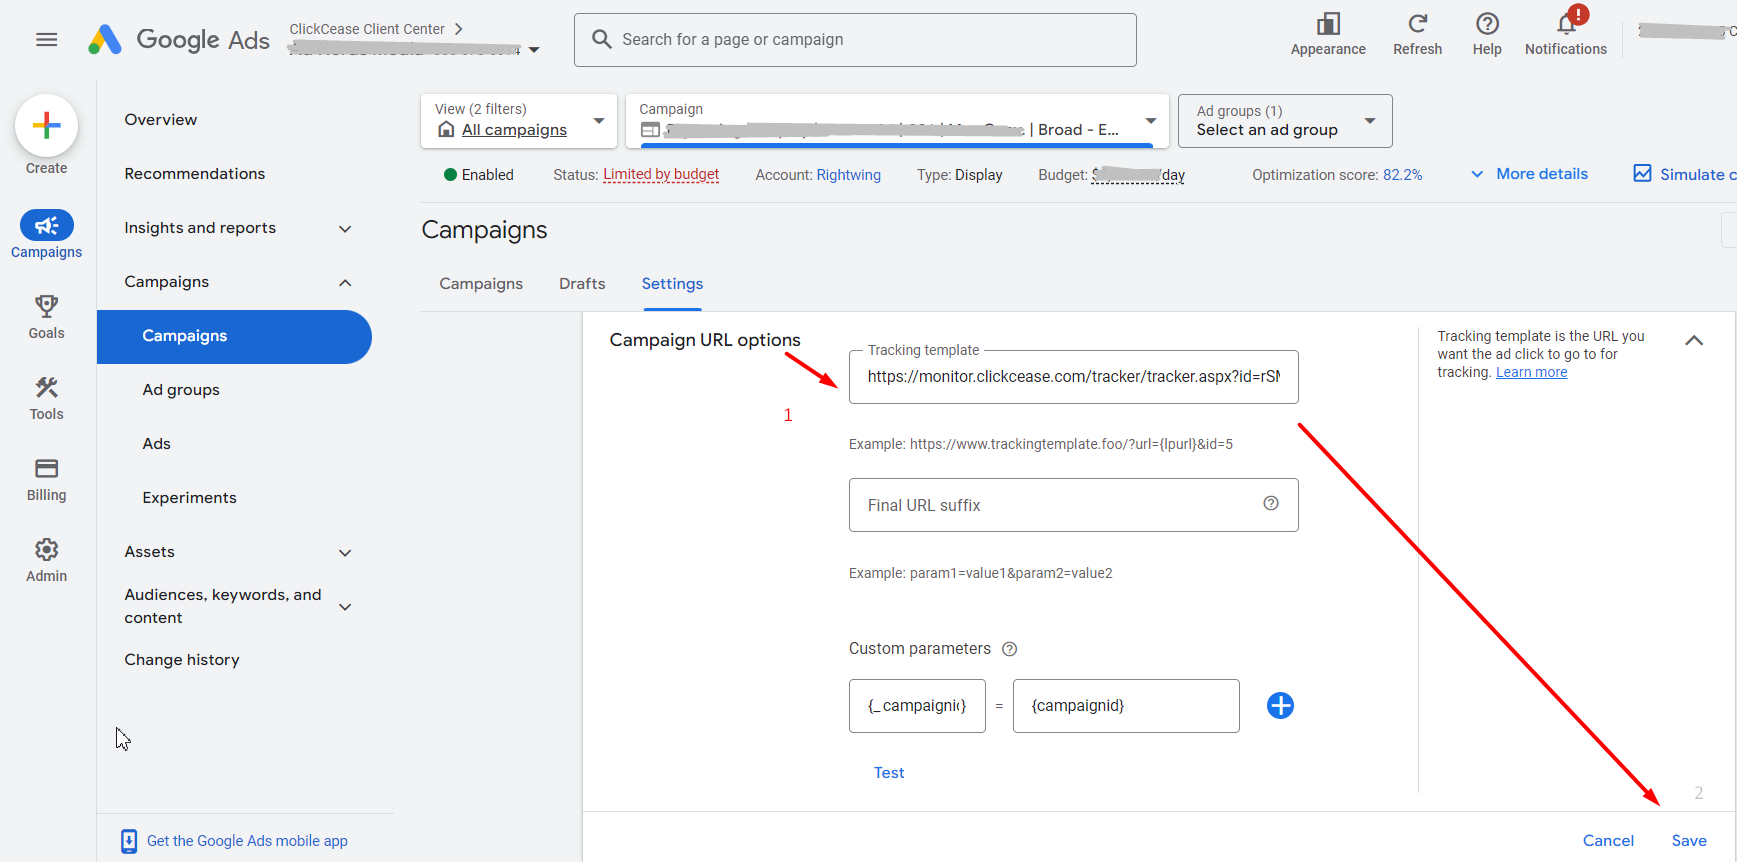Click the Limited by budget status link
This screenshot has width=1737, height=862.
[661, 175]
